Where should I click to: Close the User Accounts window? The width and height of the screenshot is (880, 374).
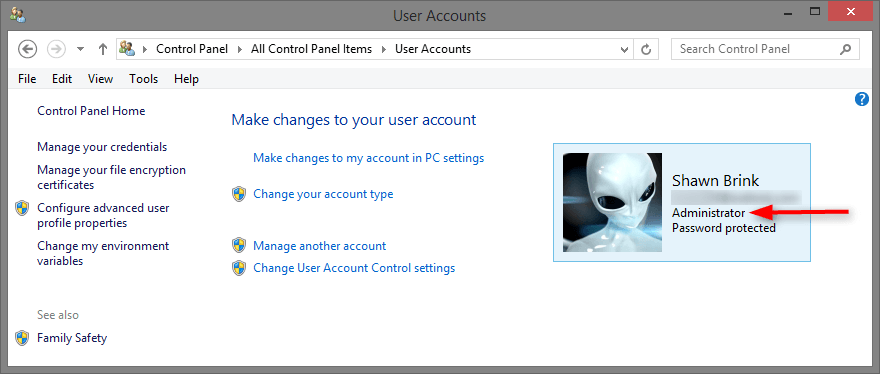click(852, 11)
